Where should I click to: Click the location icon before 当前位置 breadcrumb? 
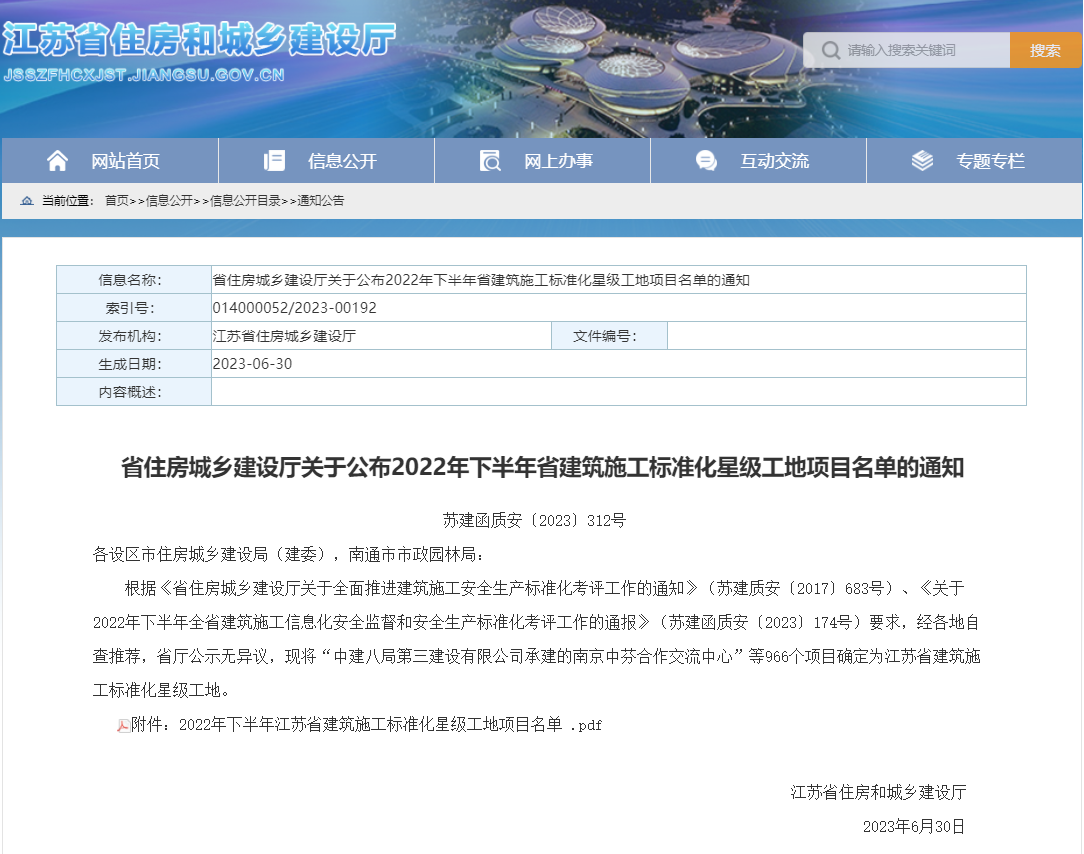(x=26, y=200)
